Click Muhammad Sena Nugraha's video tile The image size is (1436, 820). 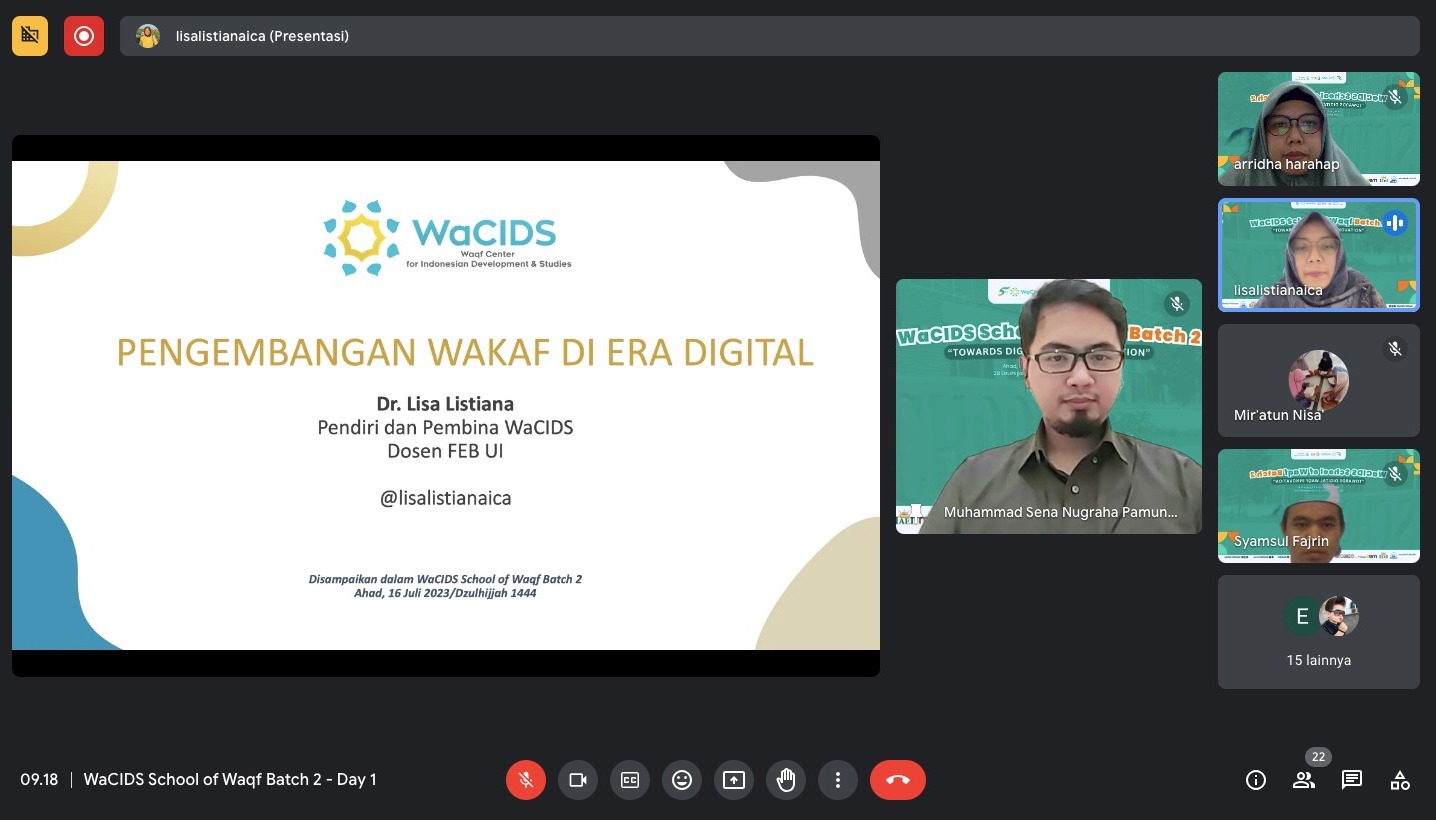point(1048,406)
